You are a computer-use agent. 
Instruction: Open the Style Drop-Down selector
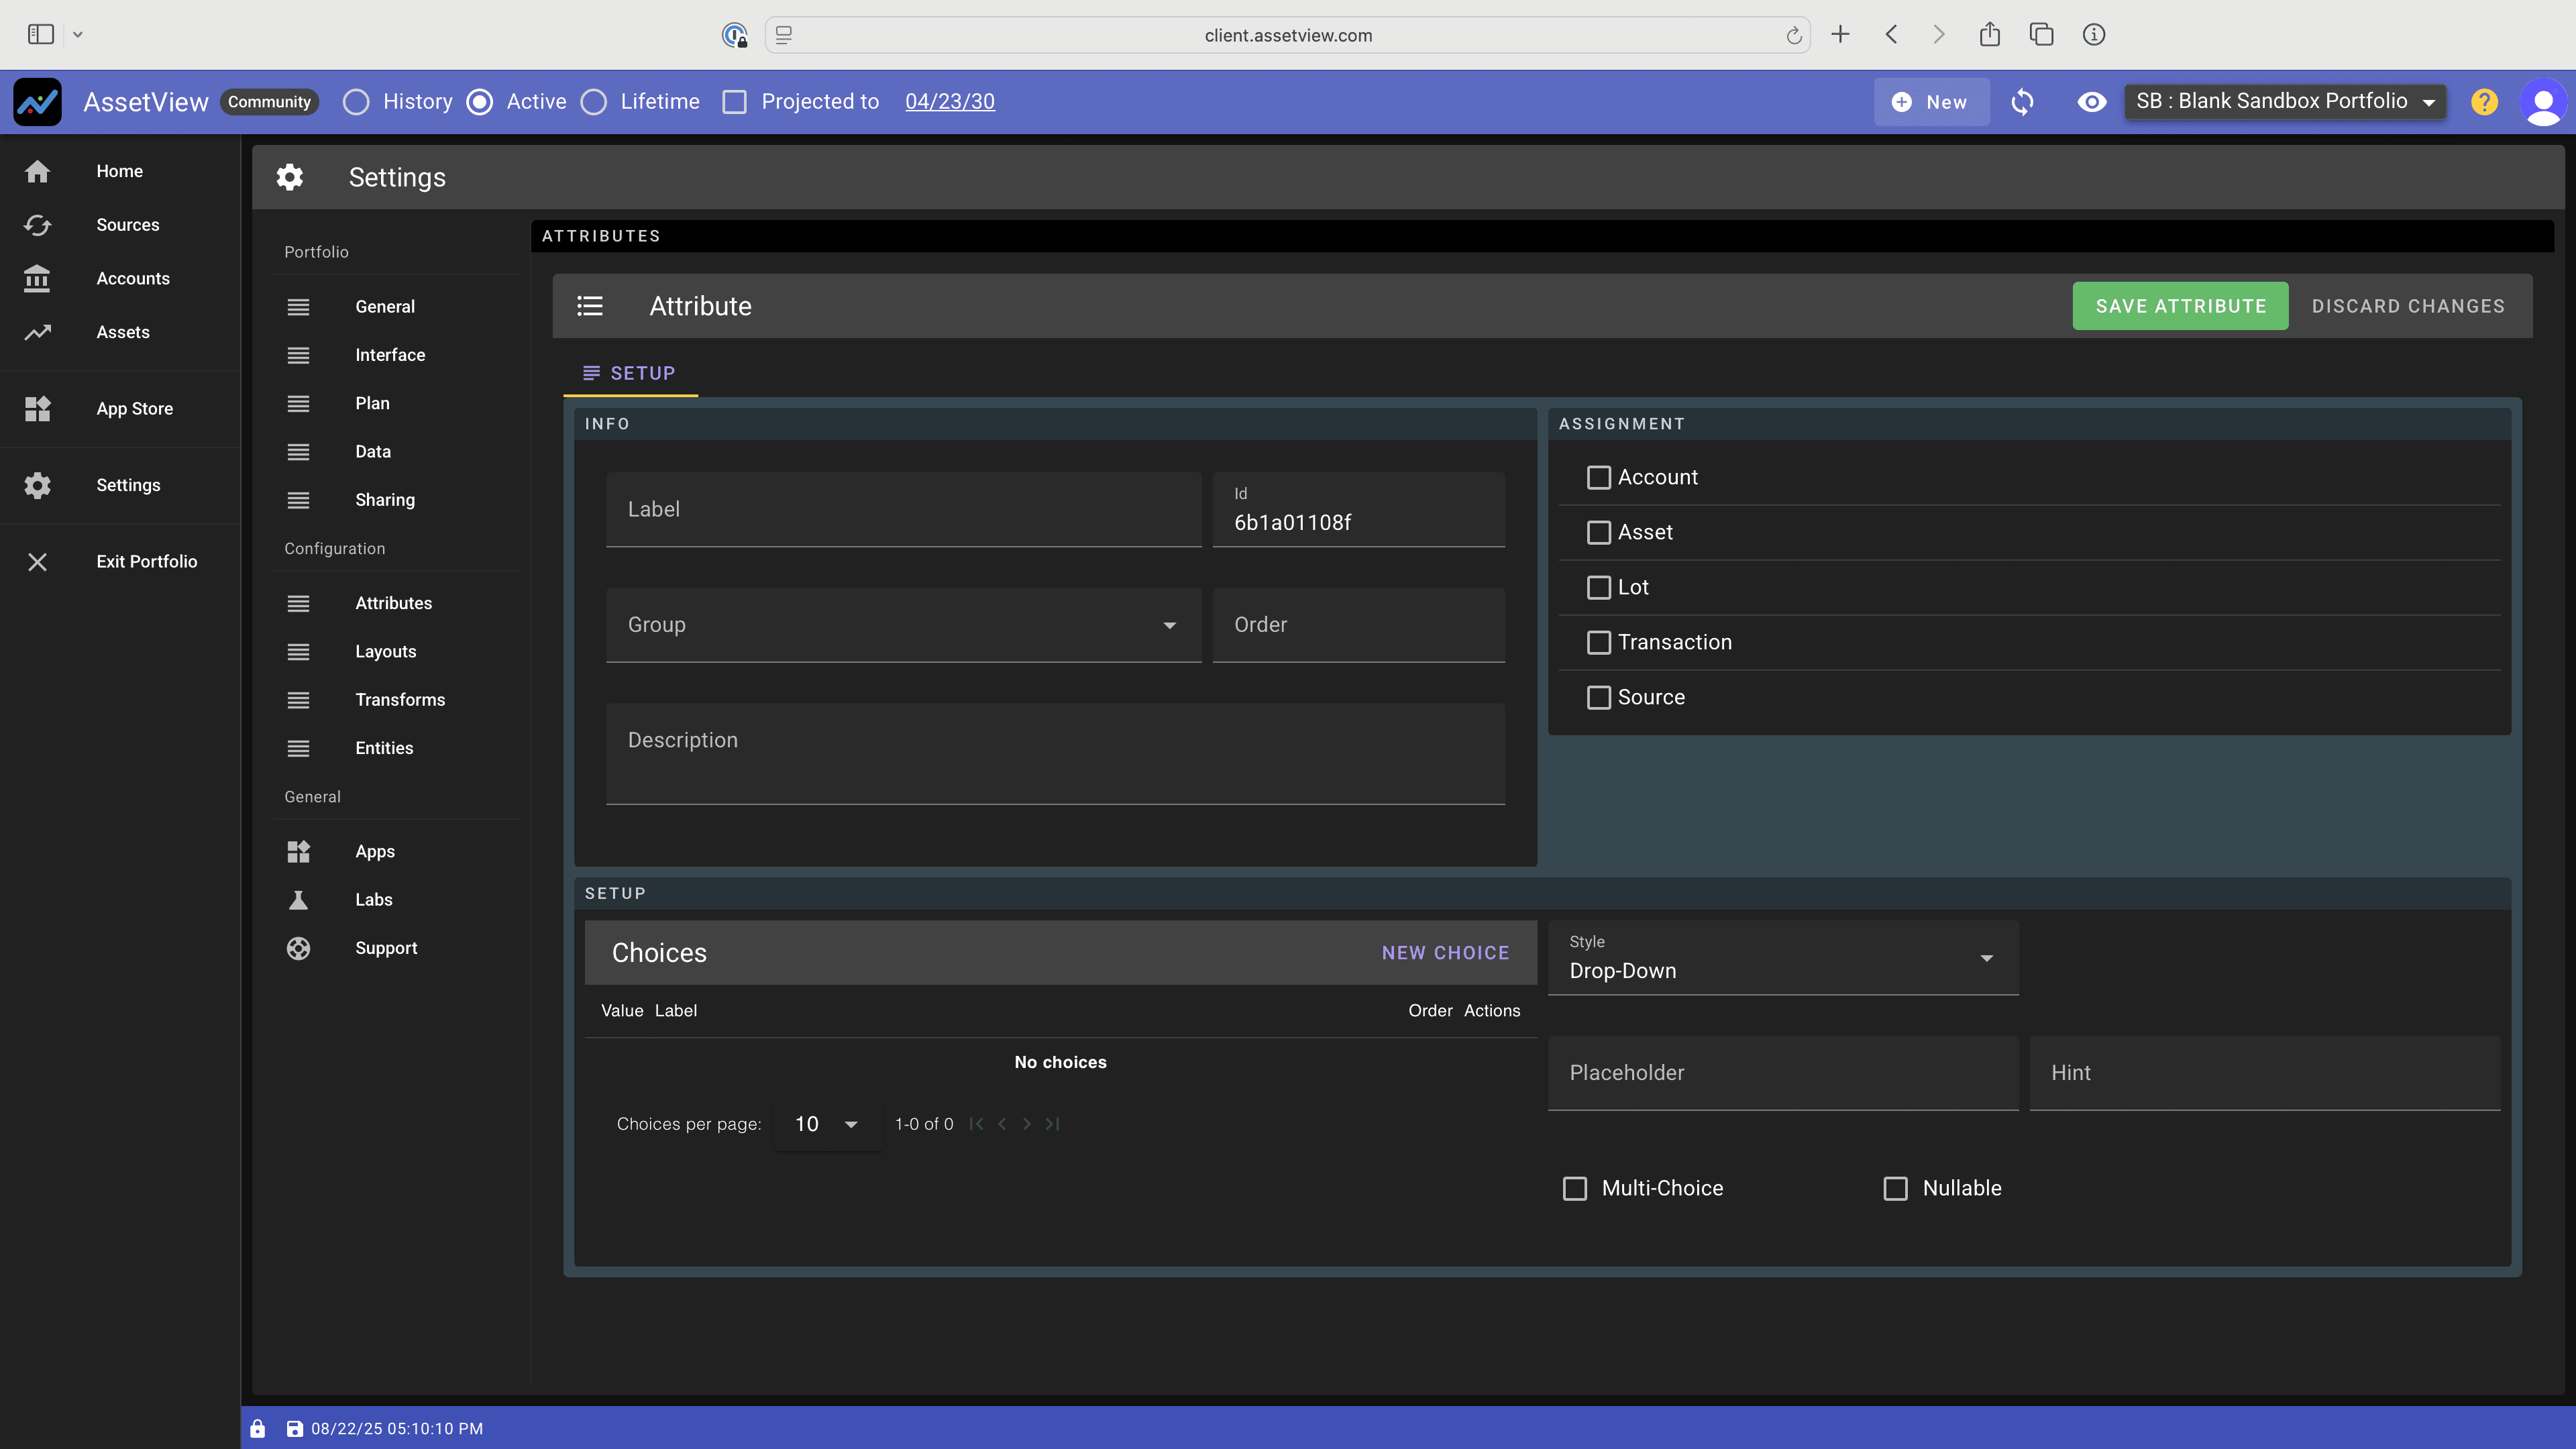[x=1783, y=958]
